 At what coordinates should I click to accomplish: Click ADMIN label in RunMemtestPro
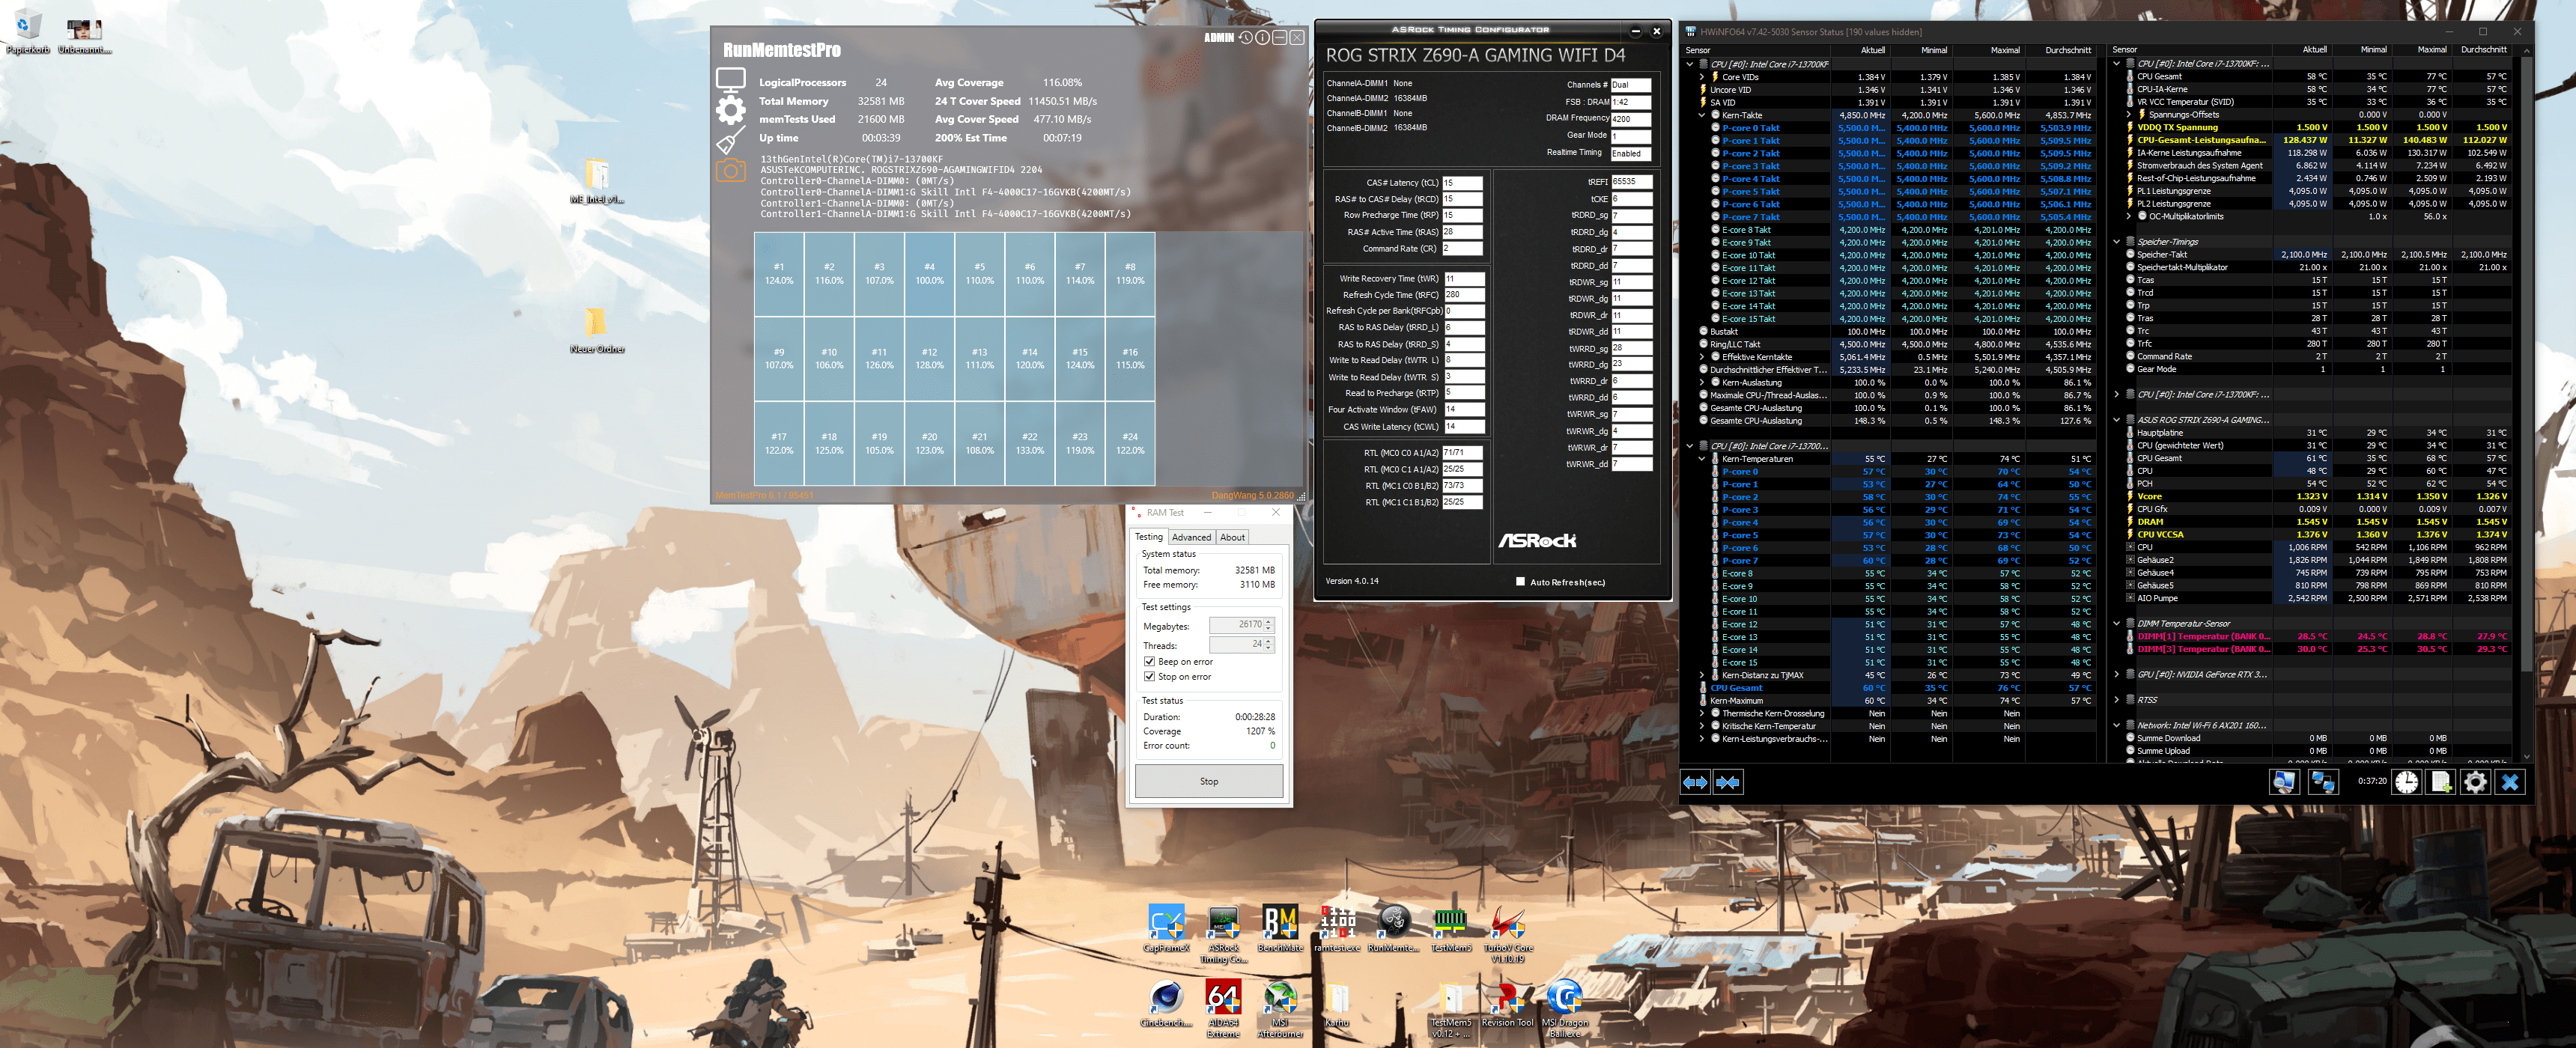tap(1218, 38)
